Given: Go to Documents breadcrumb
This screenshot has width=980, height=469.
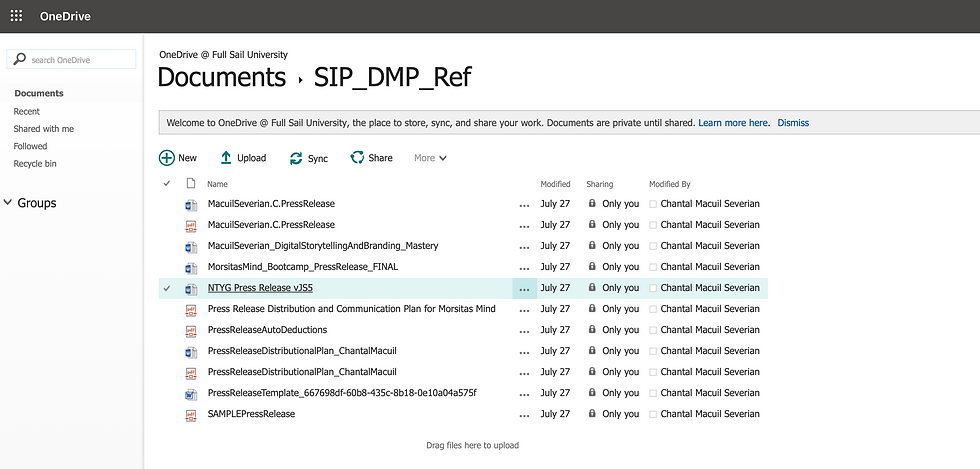Looking at the screenshot, I should pos(221,78).
